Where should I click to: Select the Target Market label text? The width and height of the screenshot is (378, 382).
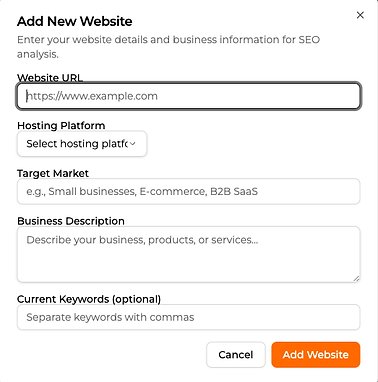(53, 173)
